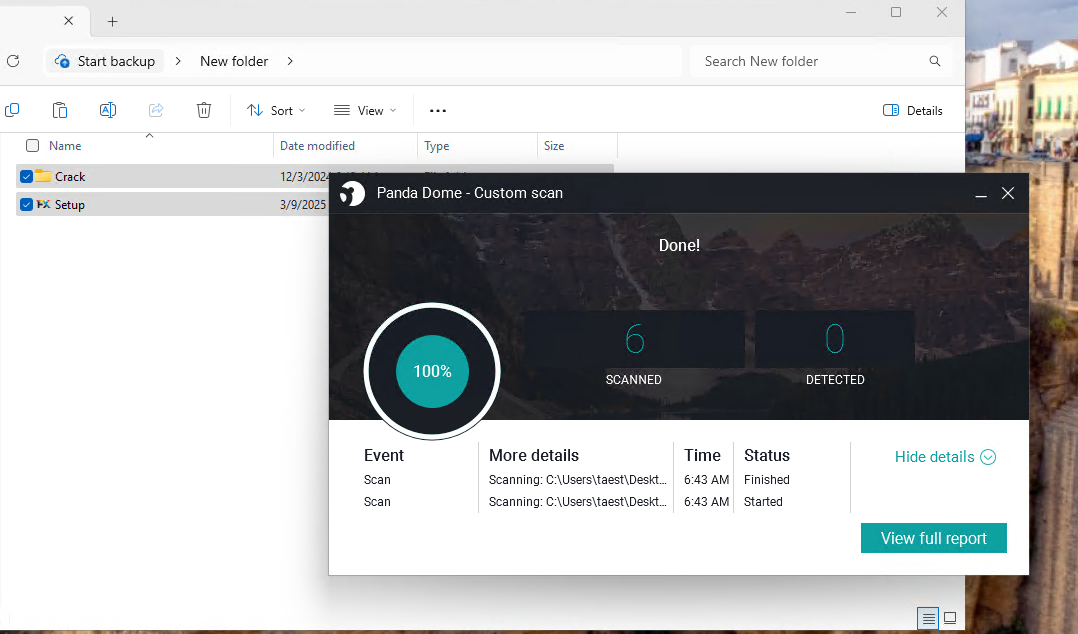Toggle the Details pane button
Screen dimensions: 1078x634
(x=912, y=111)
